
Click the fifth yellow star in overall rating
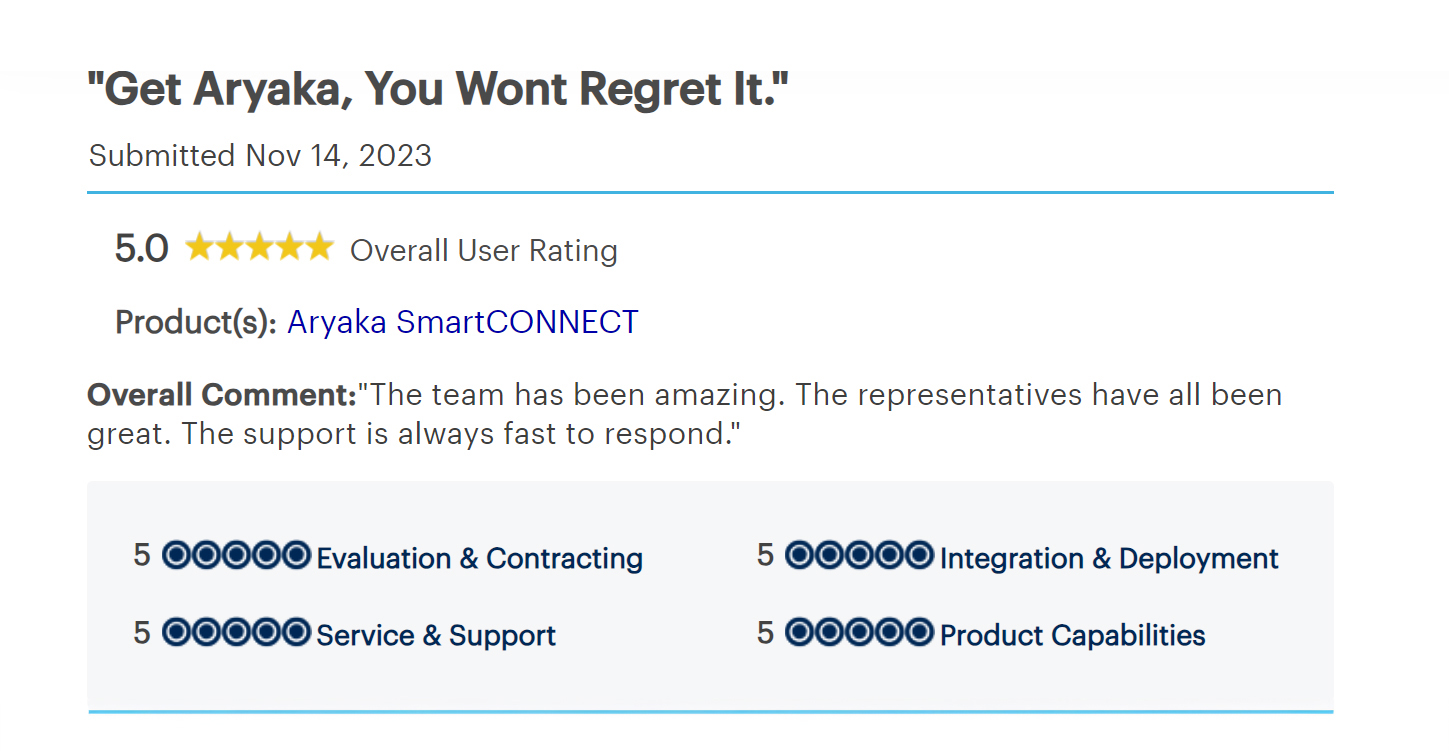[319, 247]
